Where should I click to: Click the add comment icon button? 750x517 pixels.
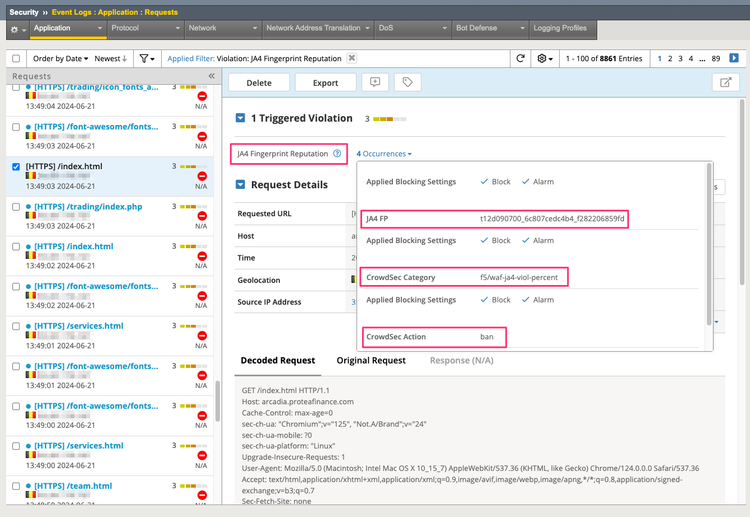click(x=375, y=83)
